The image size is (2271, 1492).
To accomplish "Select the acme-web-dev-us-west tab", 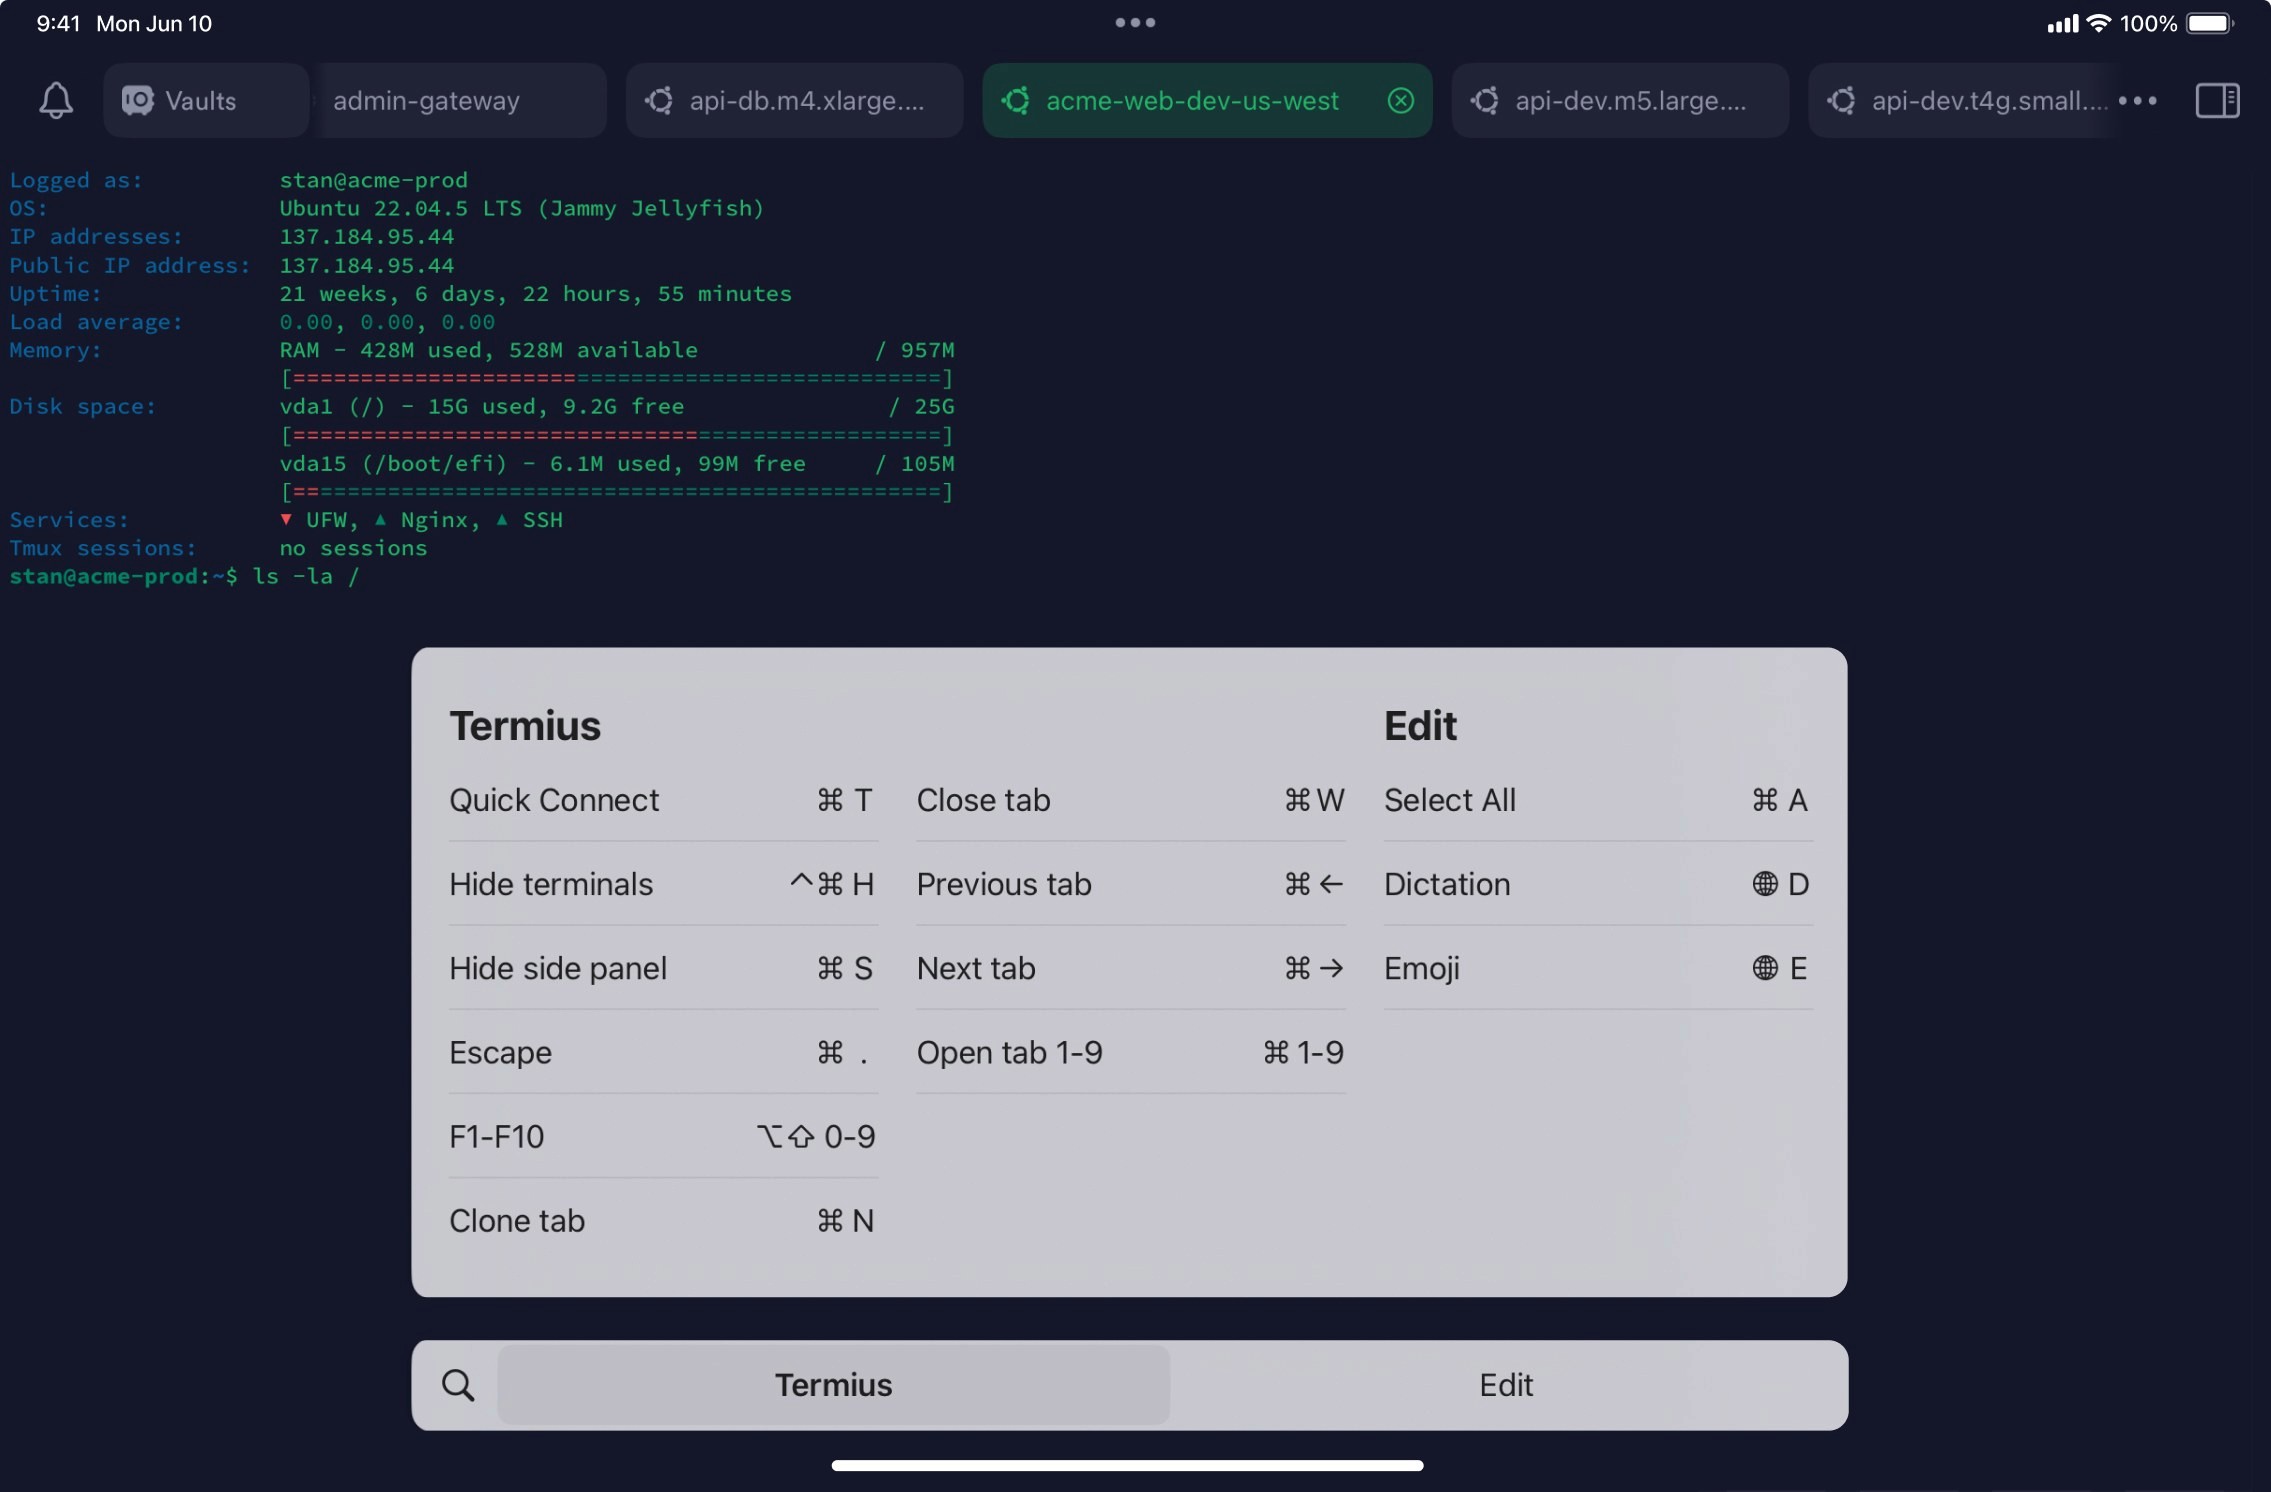I will pyautogui.click(x=1207, y=100).
